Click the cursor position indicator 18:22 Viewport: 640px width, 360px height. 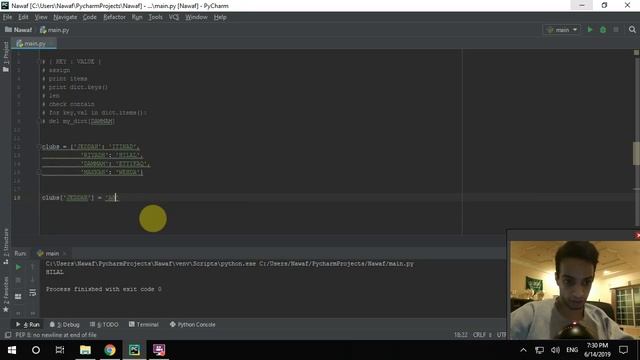pos(460,335)
